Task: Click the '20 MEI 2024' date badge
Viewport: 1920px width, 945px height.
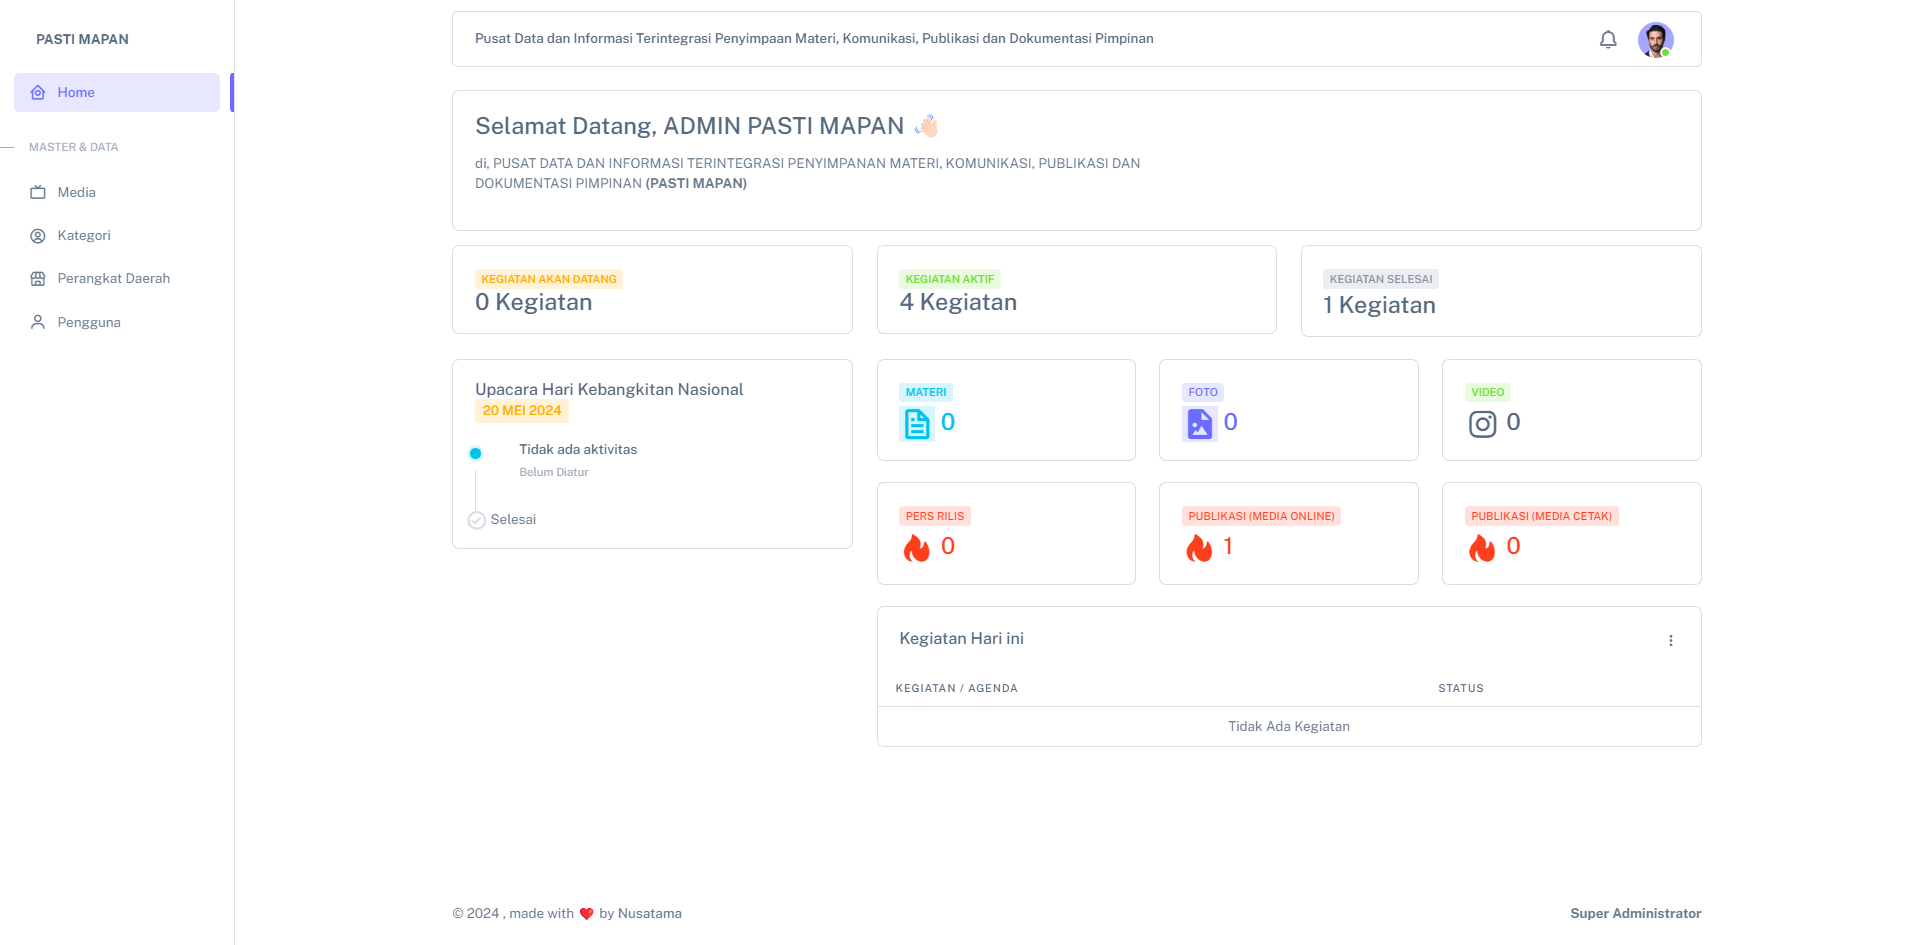Action: [522, 411]
